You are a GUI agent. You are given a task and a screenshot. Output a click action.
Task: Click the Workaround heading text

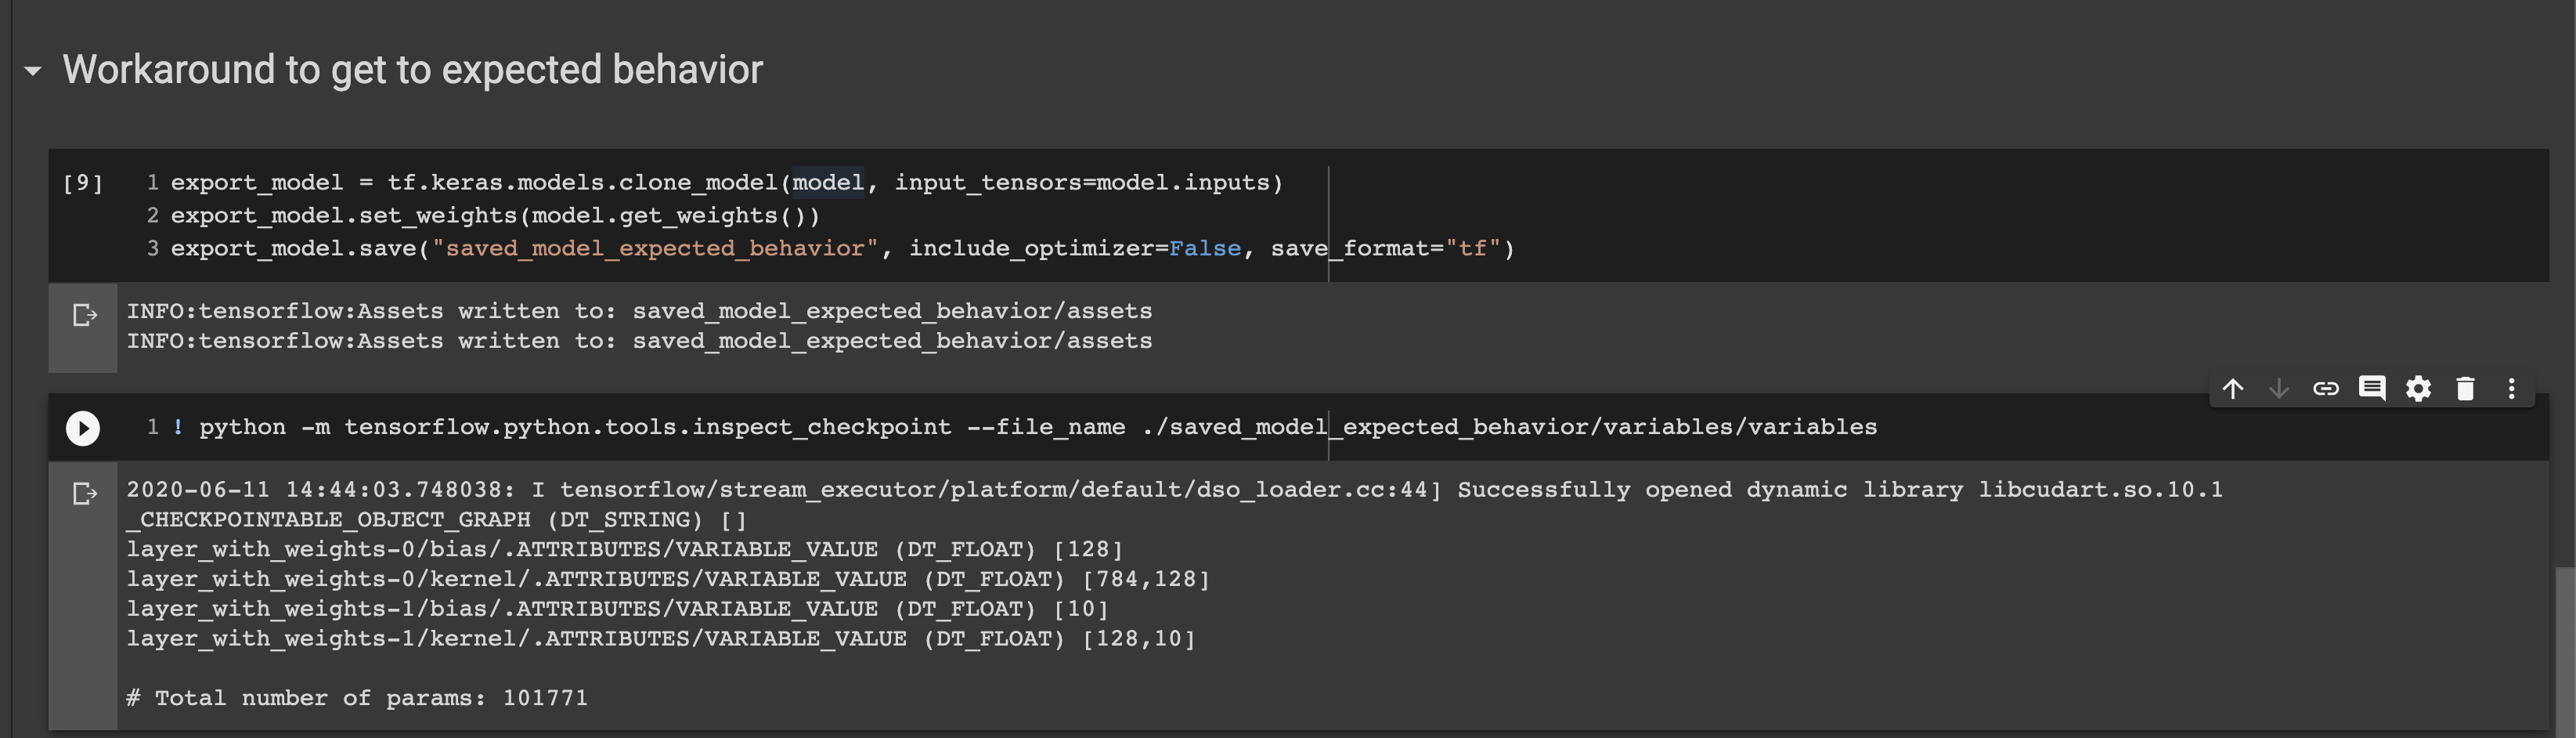(412, 70)
